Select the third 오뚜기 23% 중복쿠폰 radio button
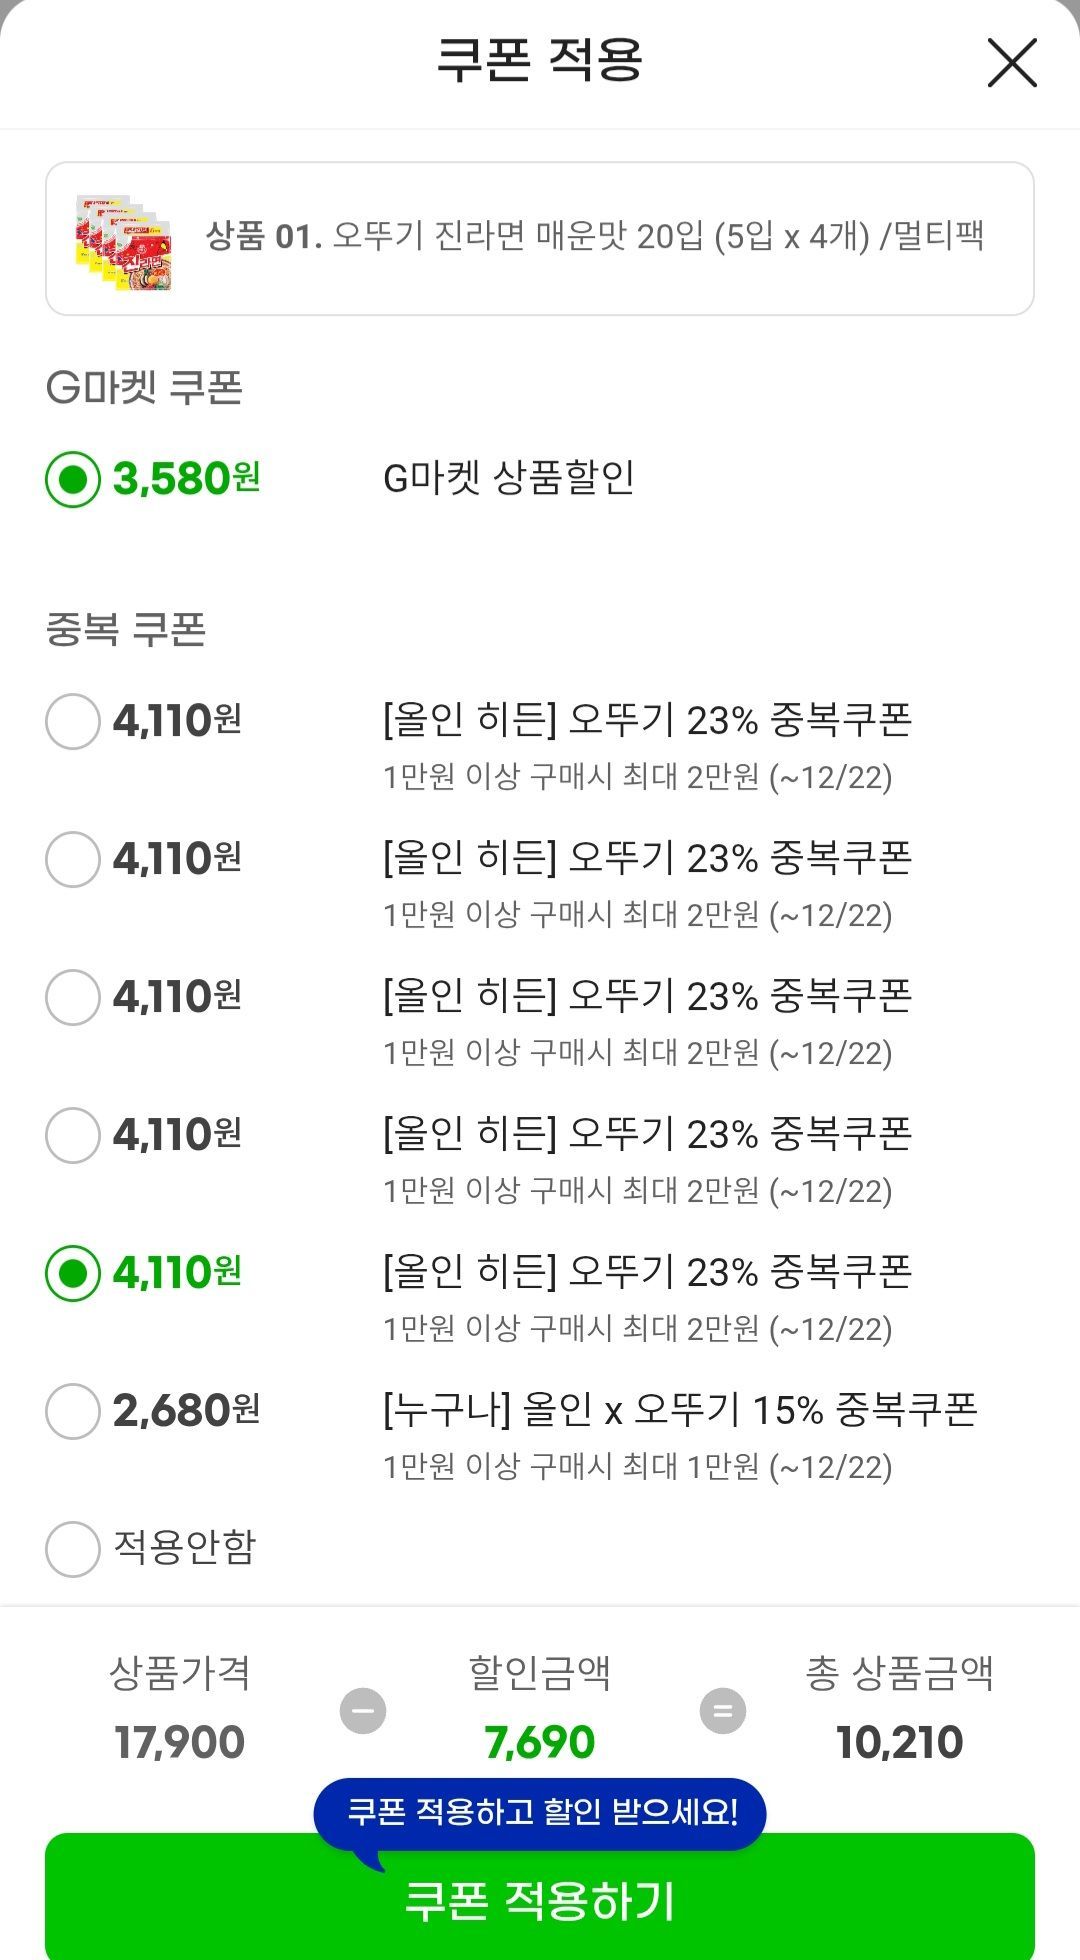The height and width of the screenshot is (1960, 1080). 73,997
